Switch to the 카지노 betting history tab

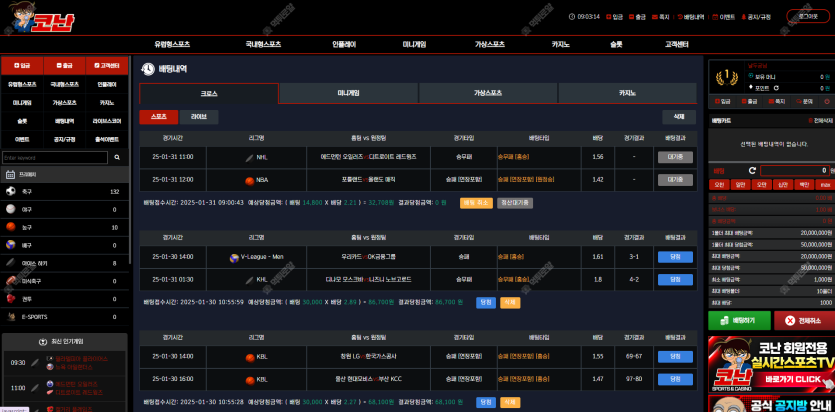click(627, 93)
